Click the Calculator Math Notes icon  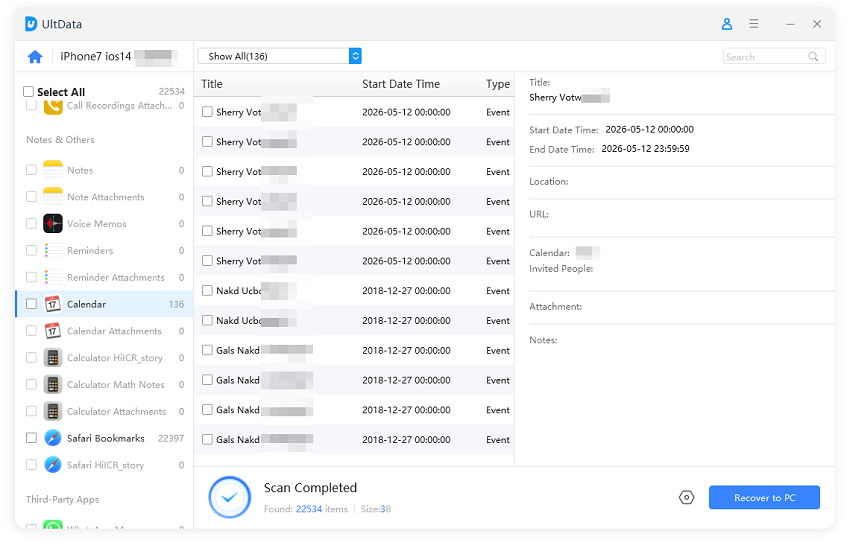53,385
